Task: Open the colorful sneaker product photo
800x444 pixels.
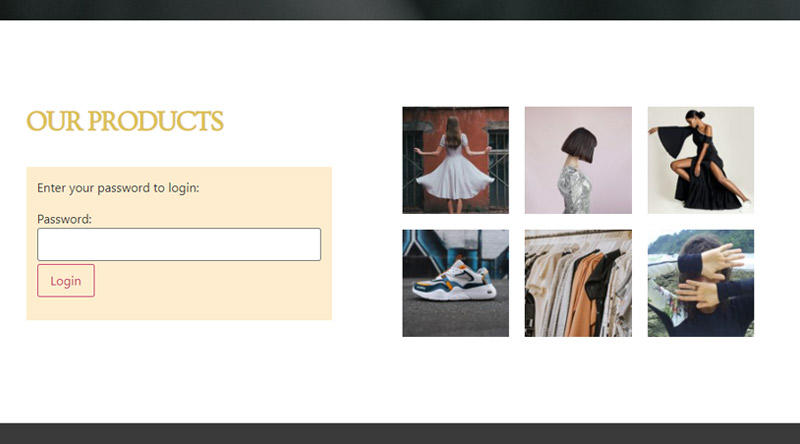Action: (456, 283)
